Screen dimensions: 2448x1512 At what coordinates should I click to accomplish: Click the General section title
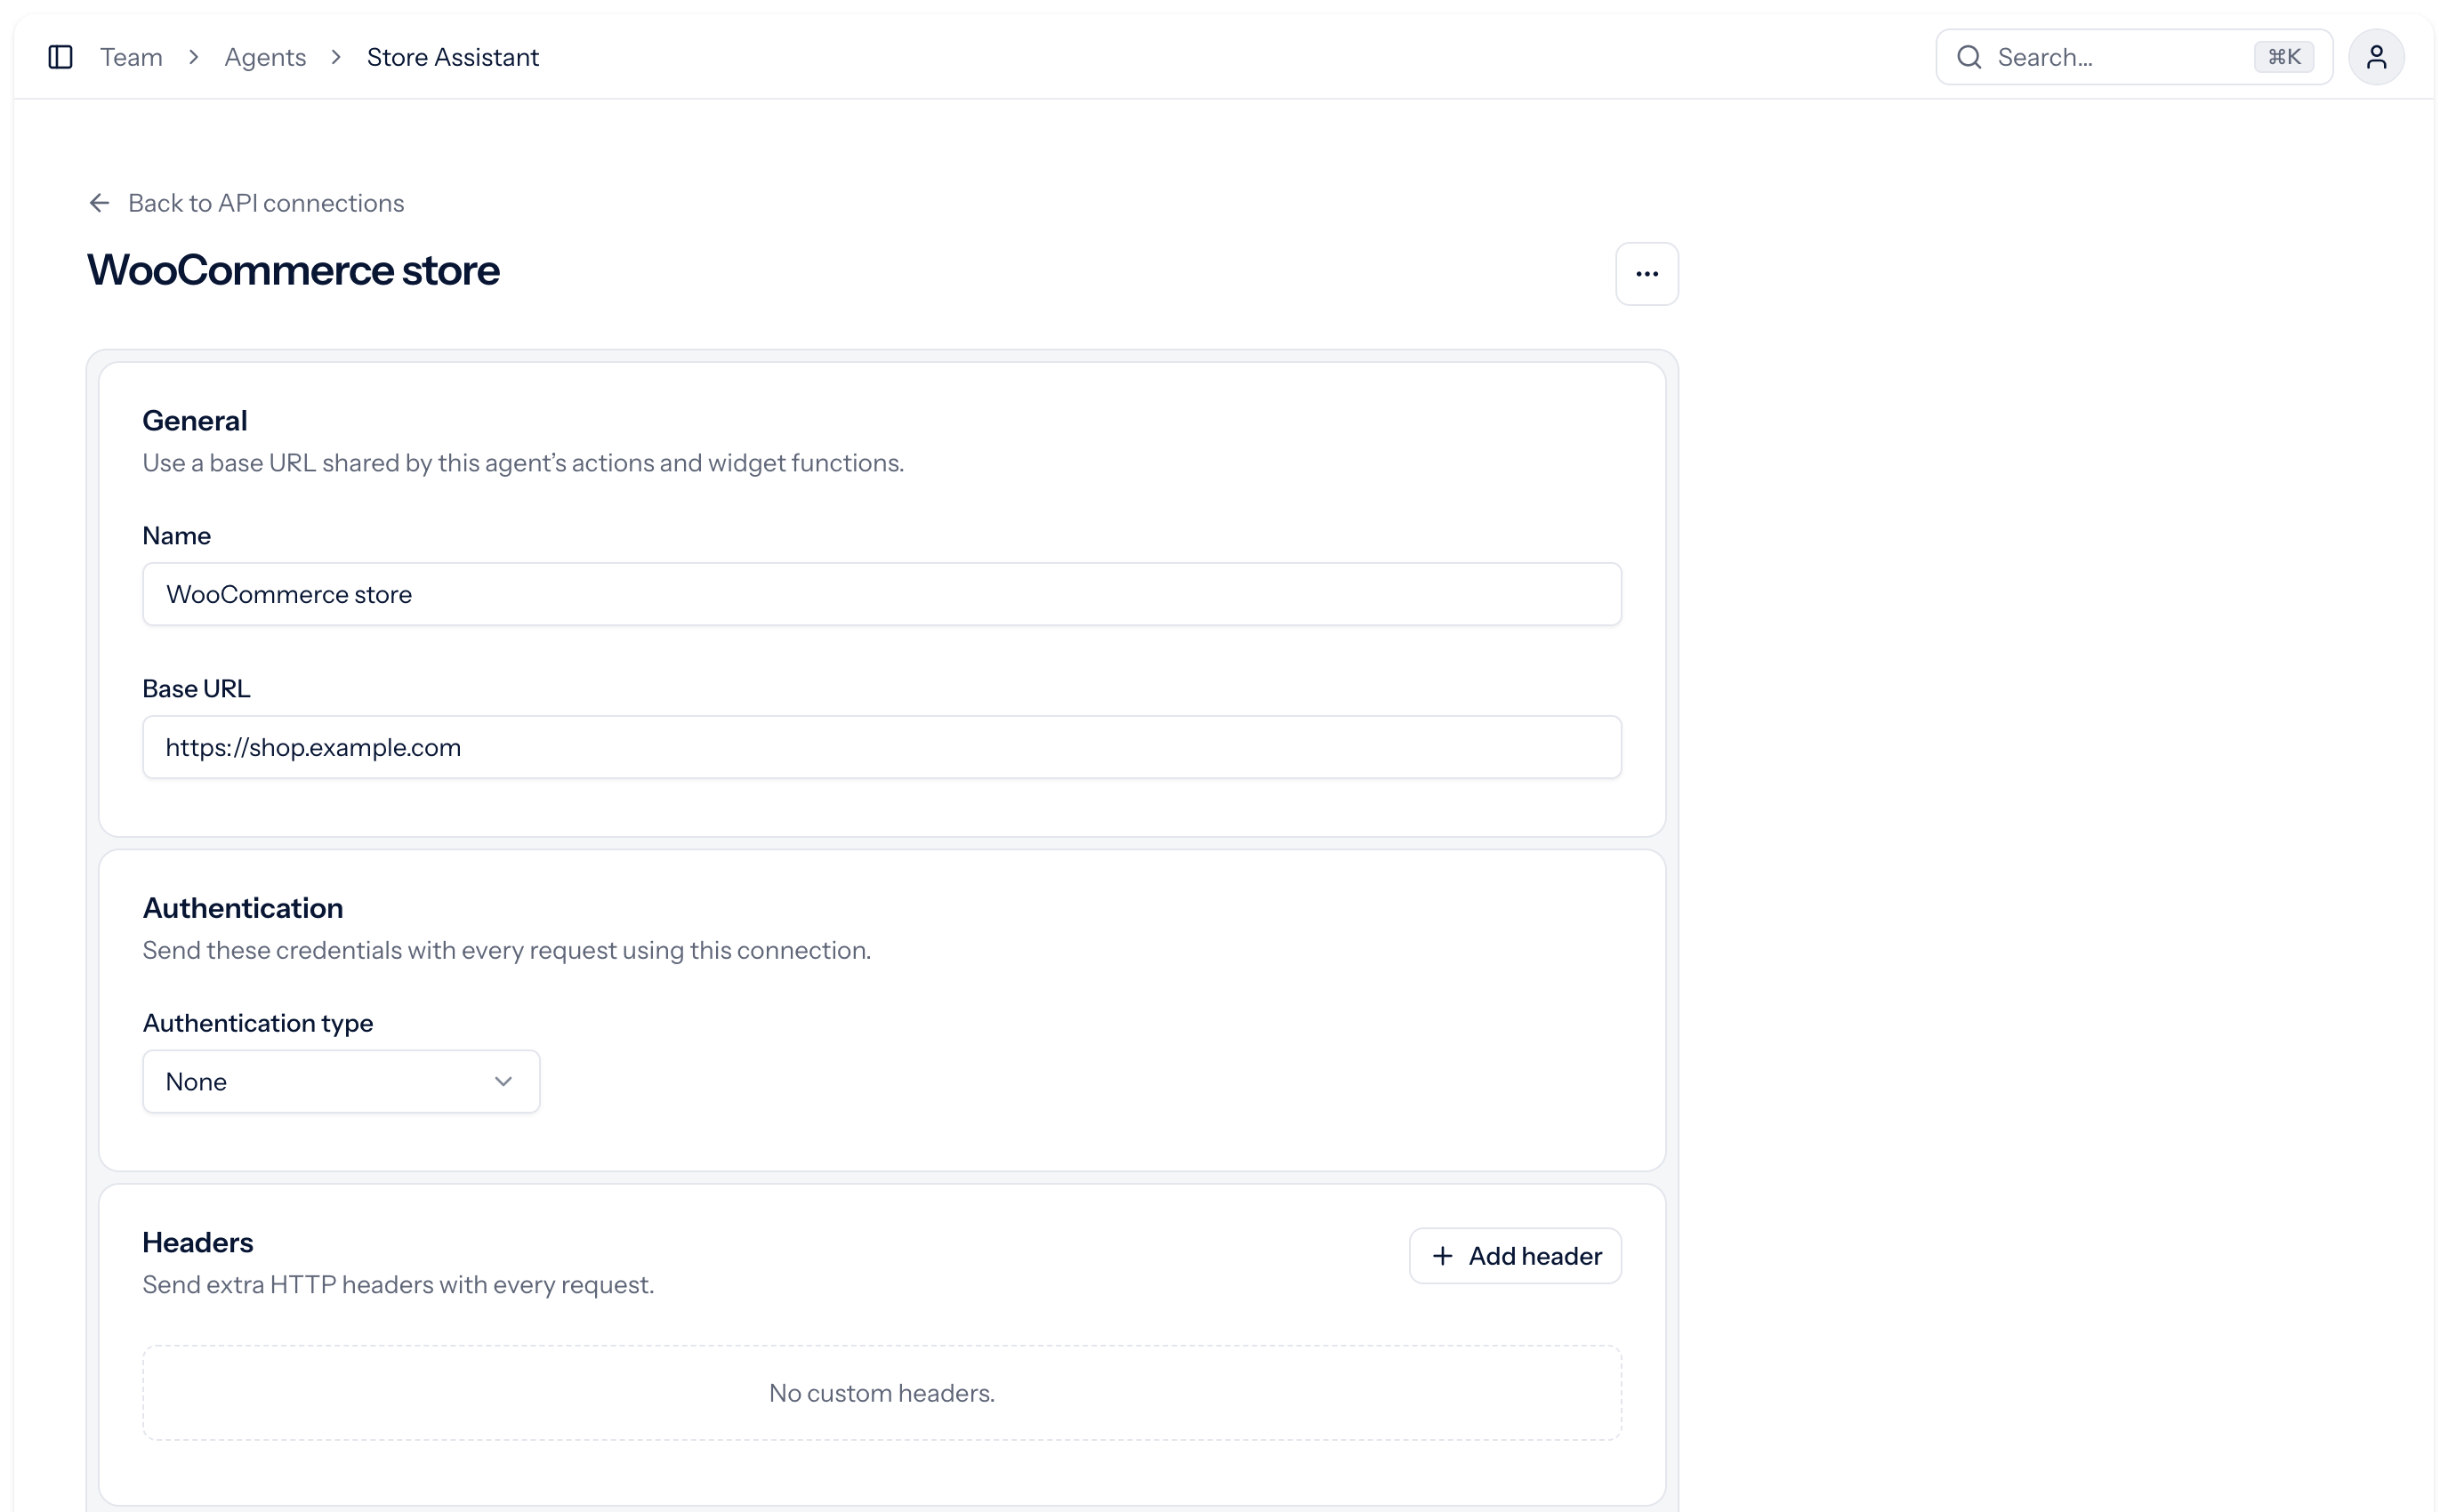195,421
